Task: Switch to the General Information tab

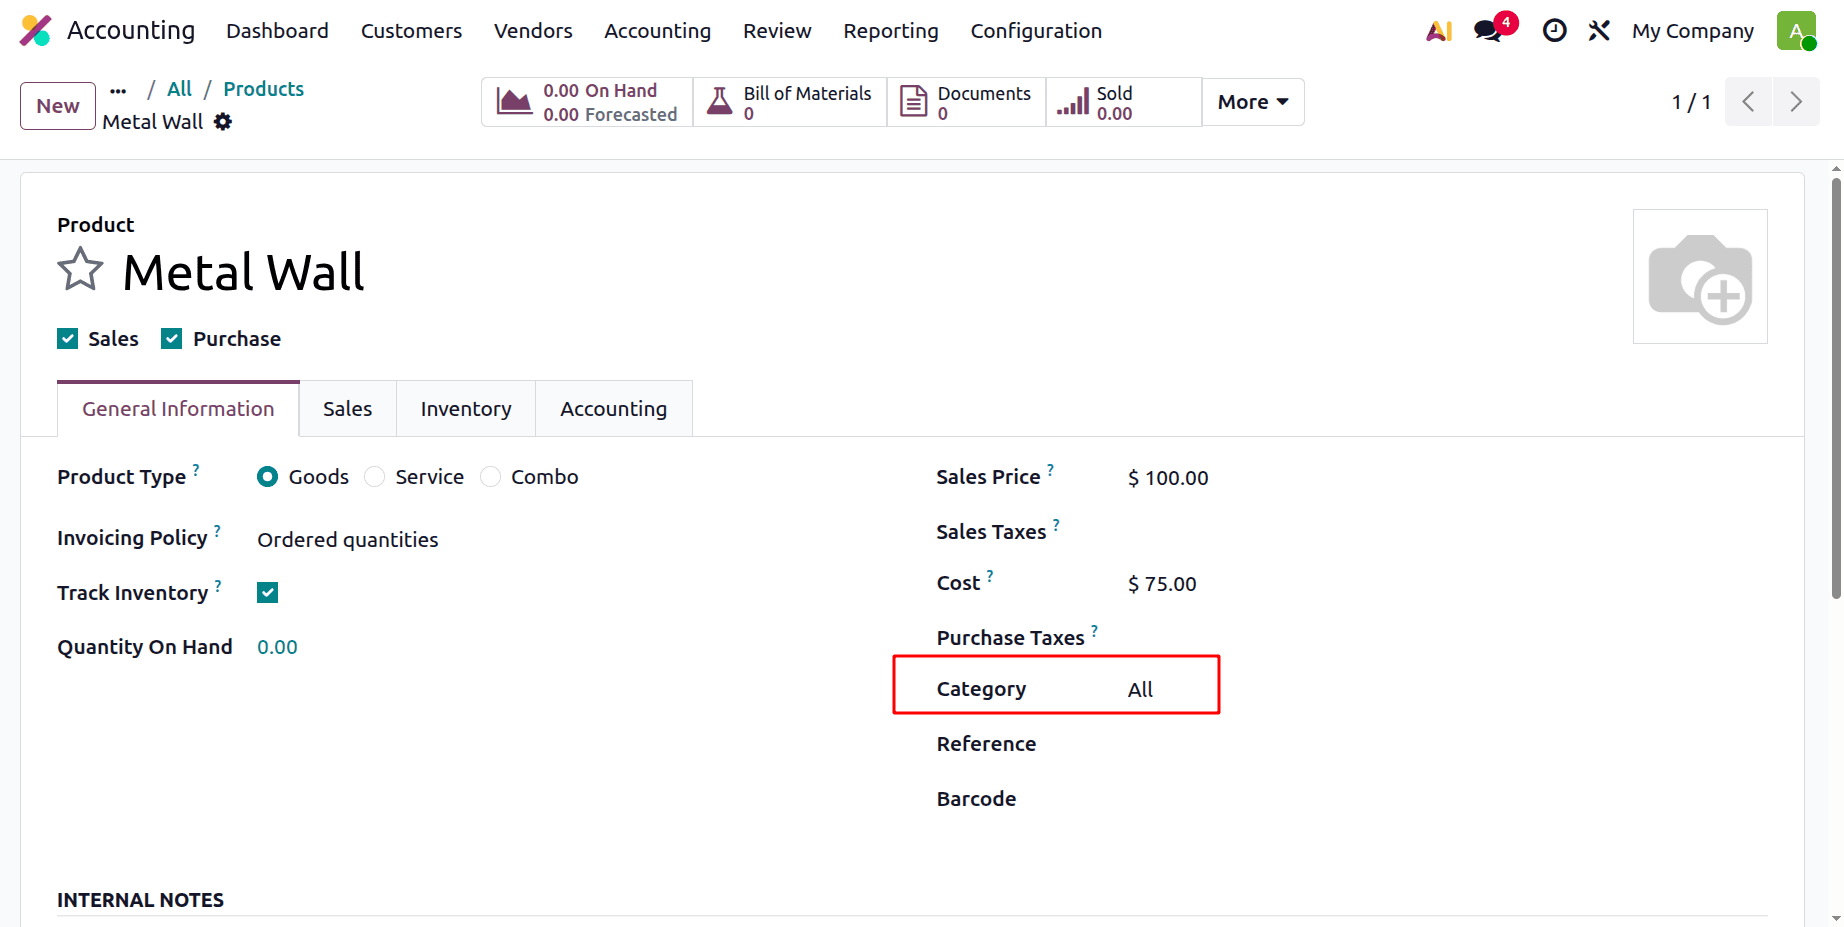Action: click(178, 409)
